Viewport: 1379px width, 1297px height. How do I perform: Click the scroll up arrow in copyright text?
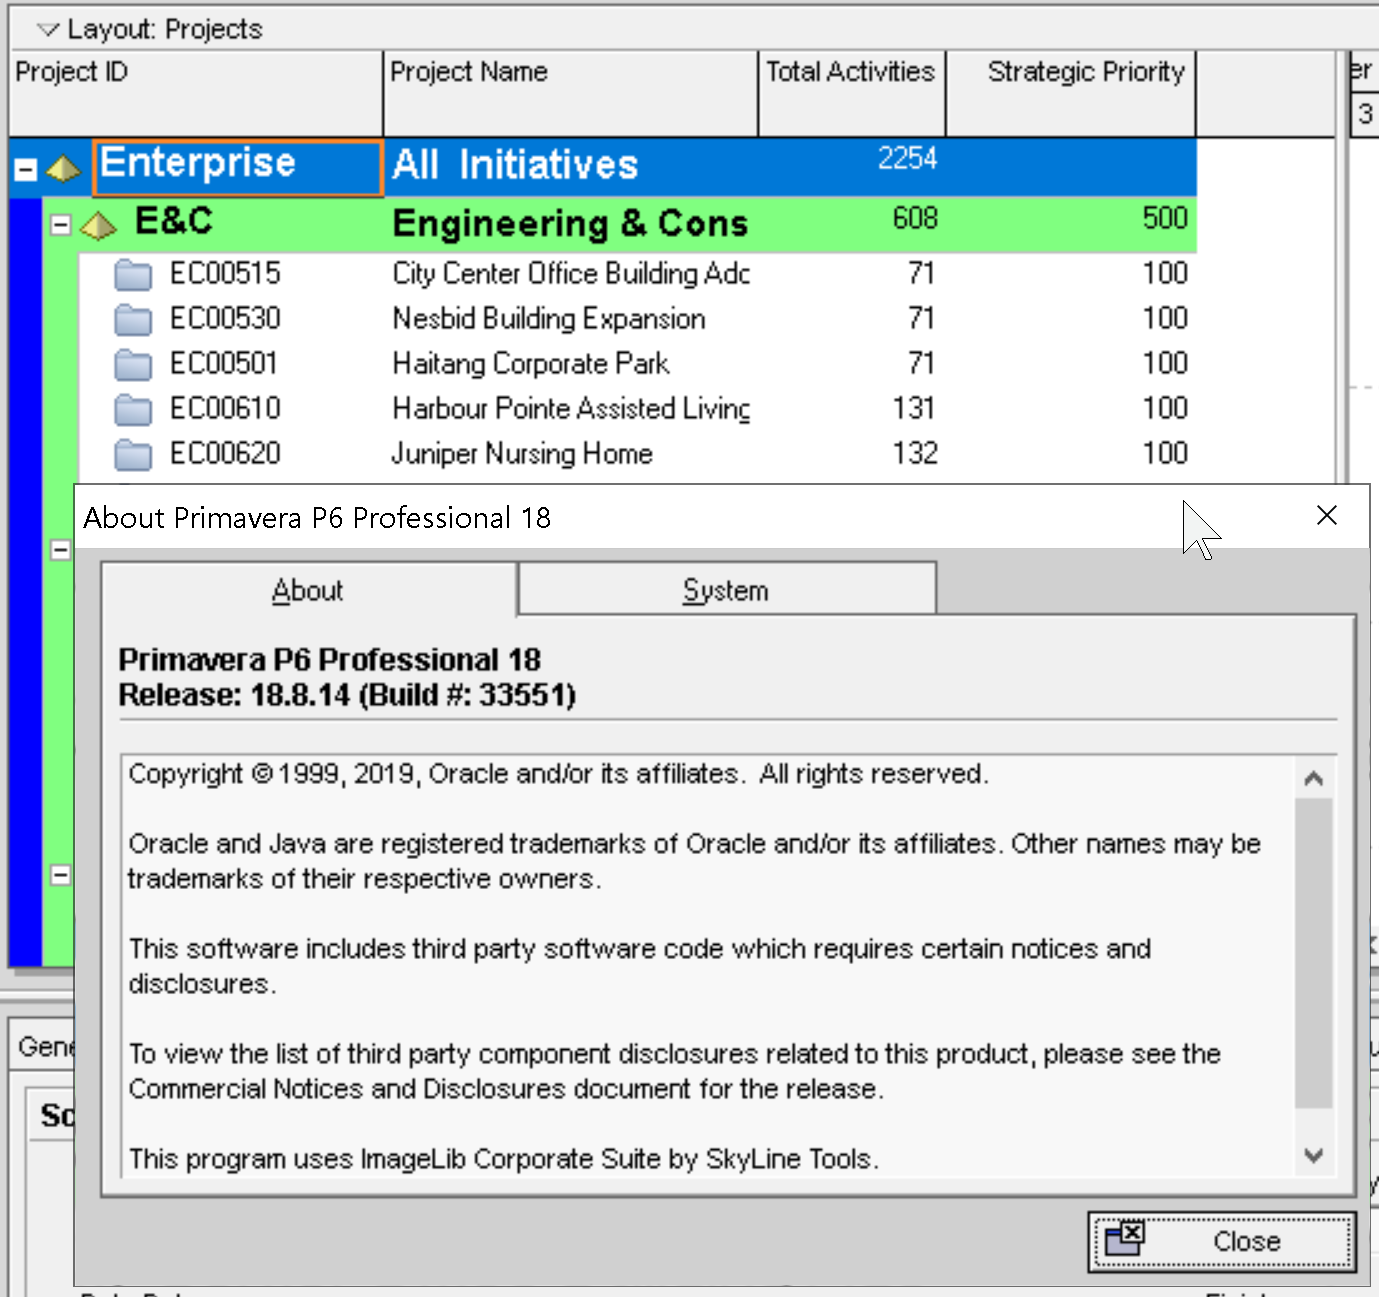click(x=1314, y=778)
